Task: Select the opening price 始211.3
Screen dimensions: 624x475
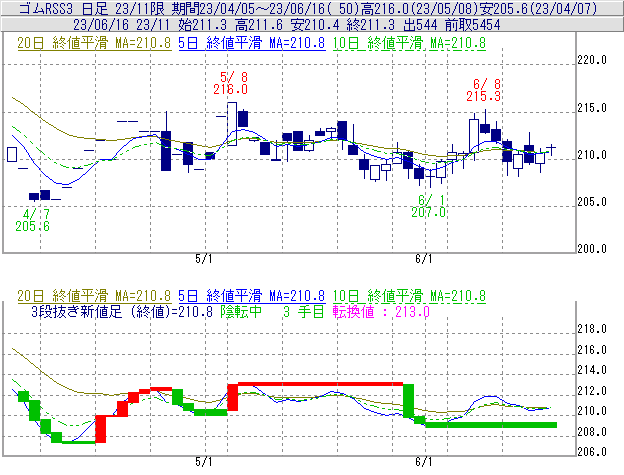Action: [202, 25]
